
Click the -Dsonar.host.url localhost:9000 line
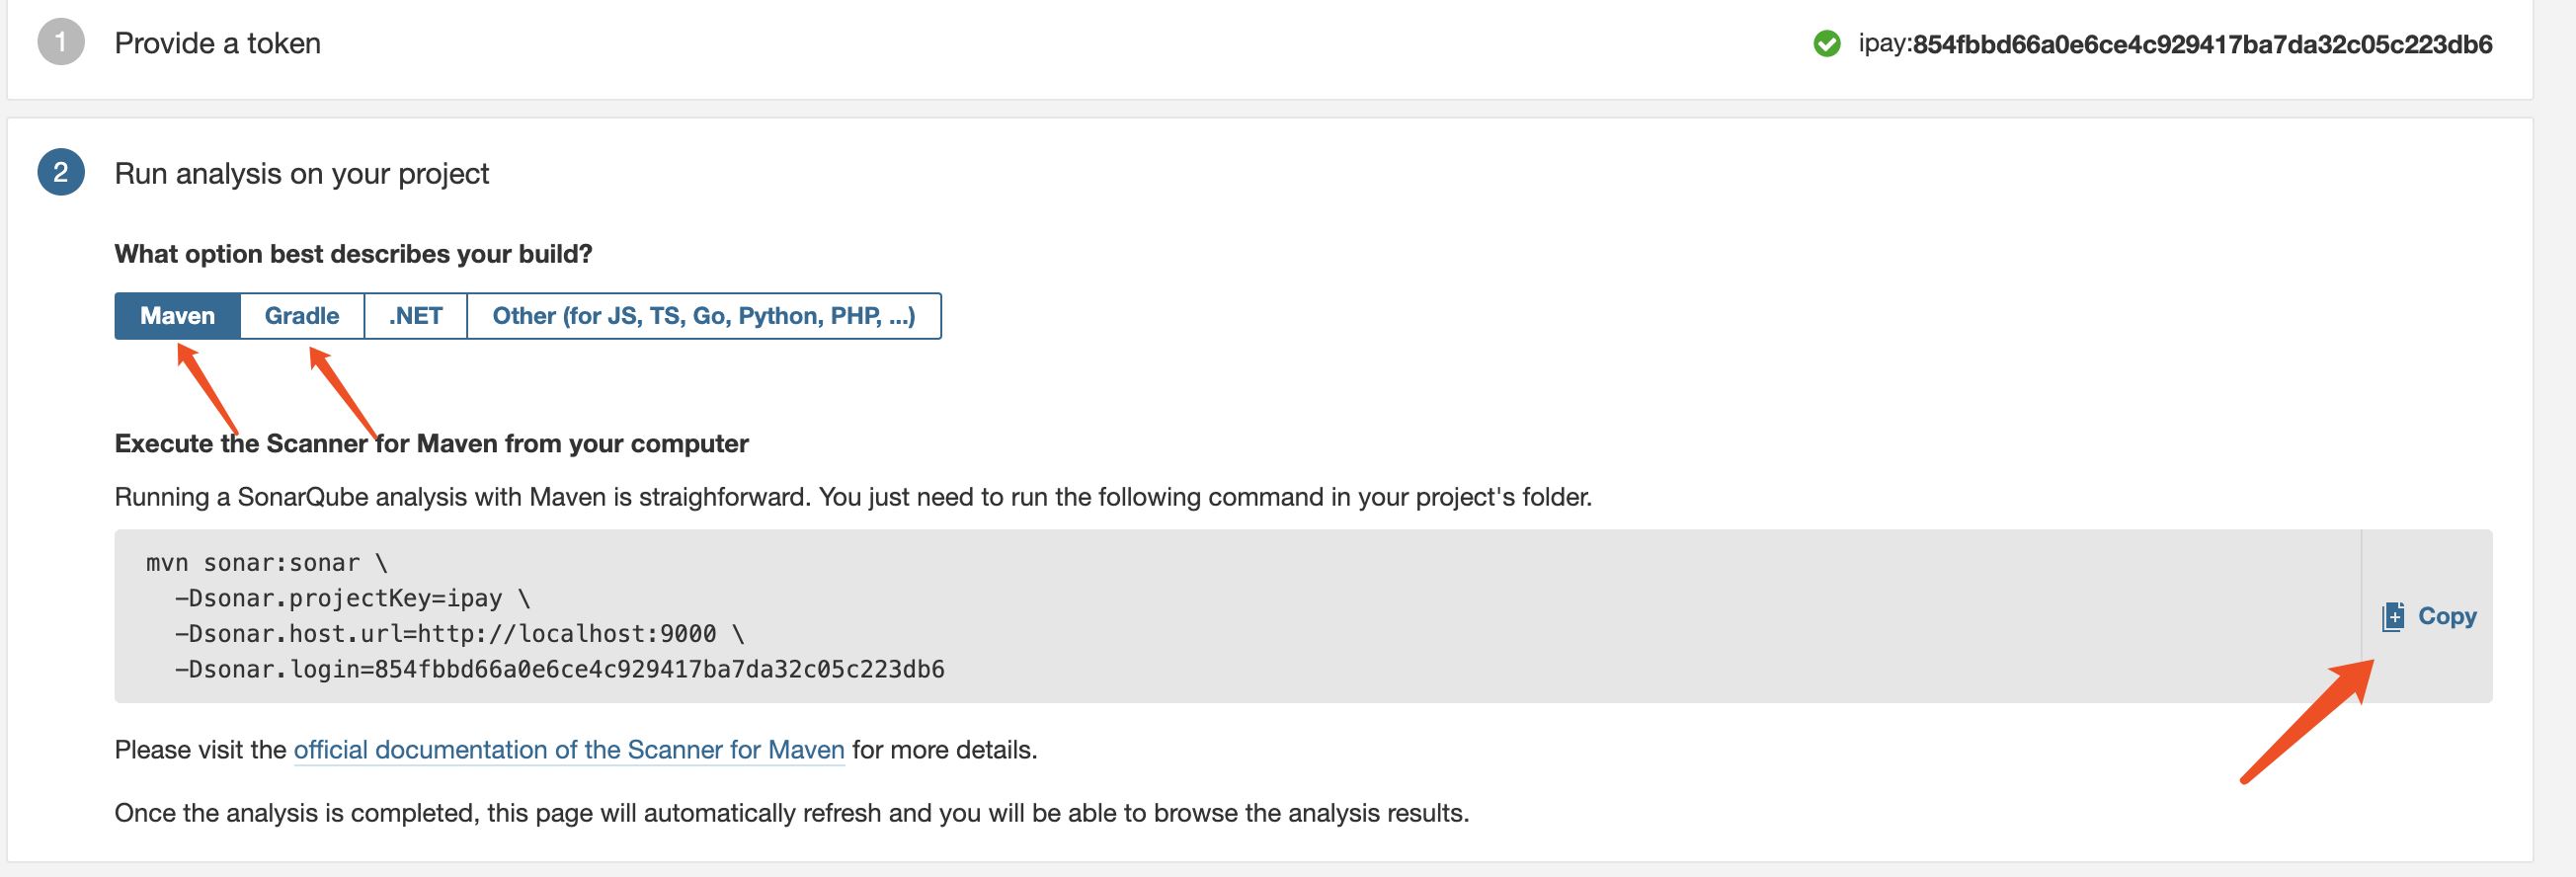point(458,634)
